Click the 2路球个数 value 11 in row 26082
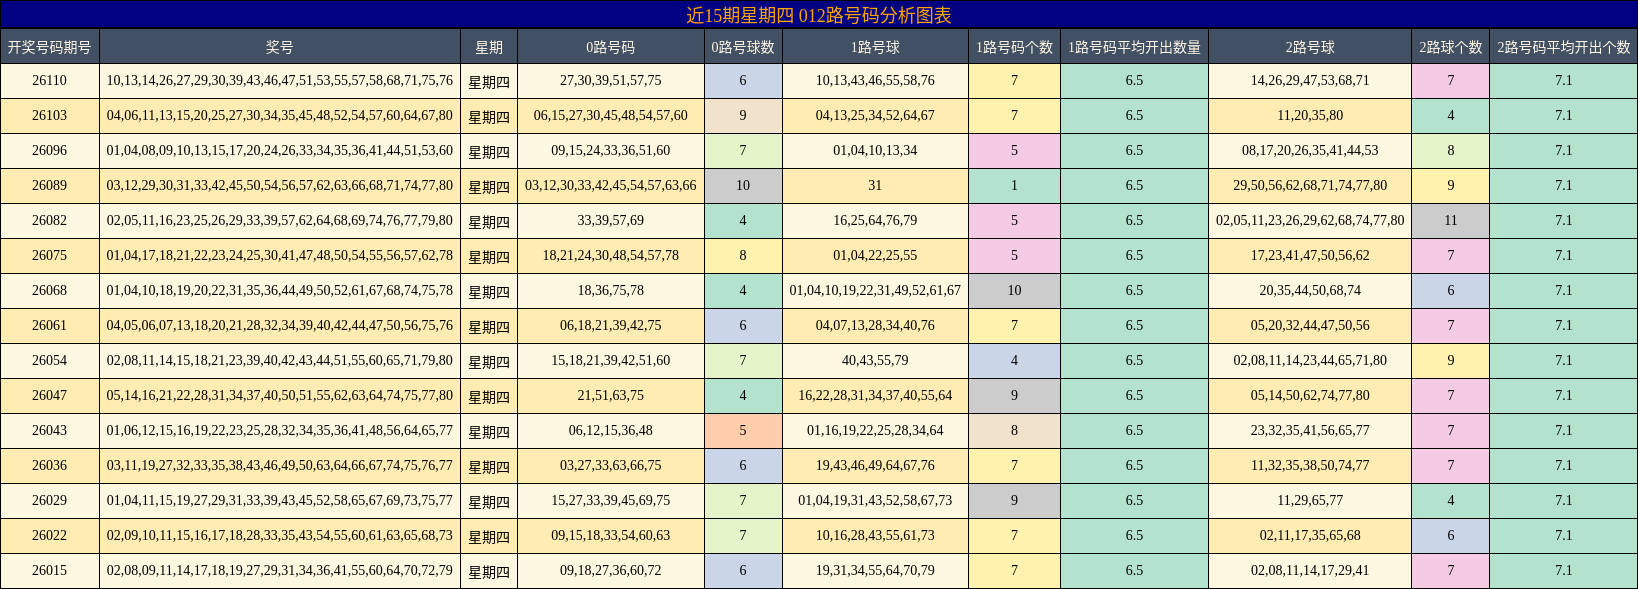The height and width of the screenshot is (589, 1638). [1451, 221]
